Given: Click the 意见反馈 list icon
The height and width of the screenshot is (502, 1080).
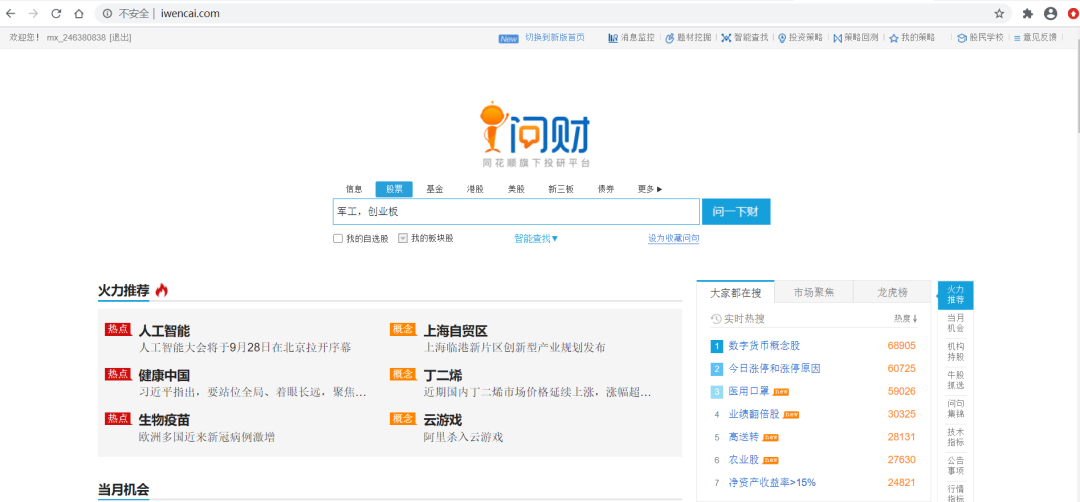Looking at the screenshot, I should 1017,38.
